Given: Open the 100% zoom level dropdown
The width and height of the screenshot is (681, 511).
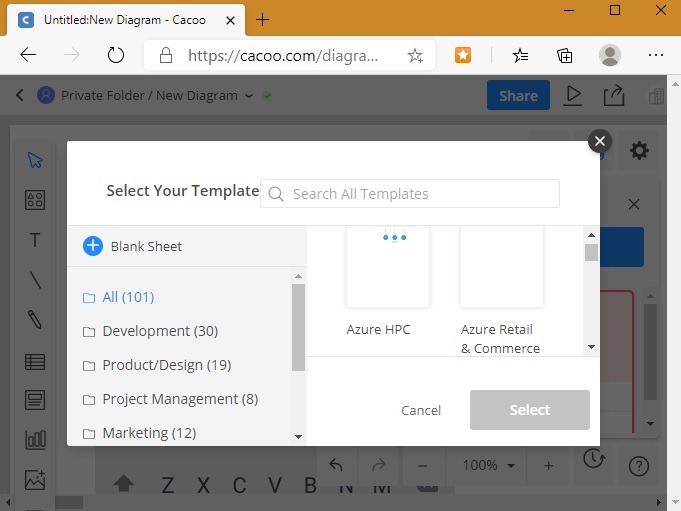Looking at the screenshot, I should pos(489,466).
